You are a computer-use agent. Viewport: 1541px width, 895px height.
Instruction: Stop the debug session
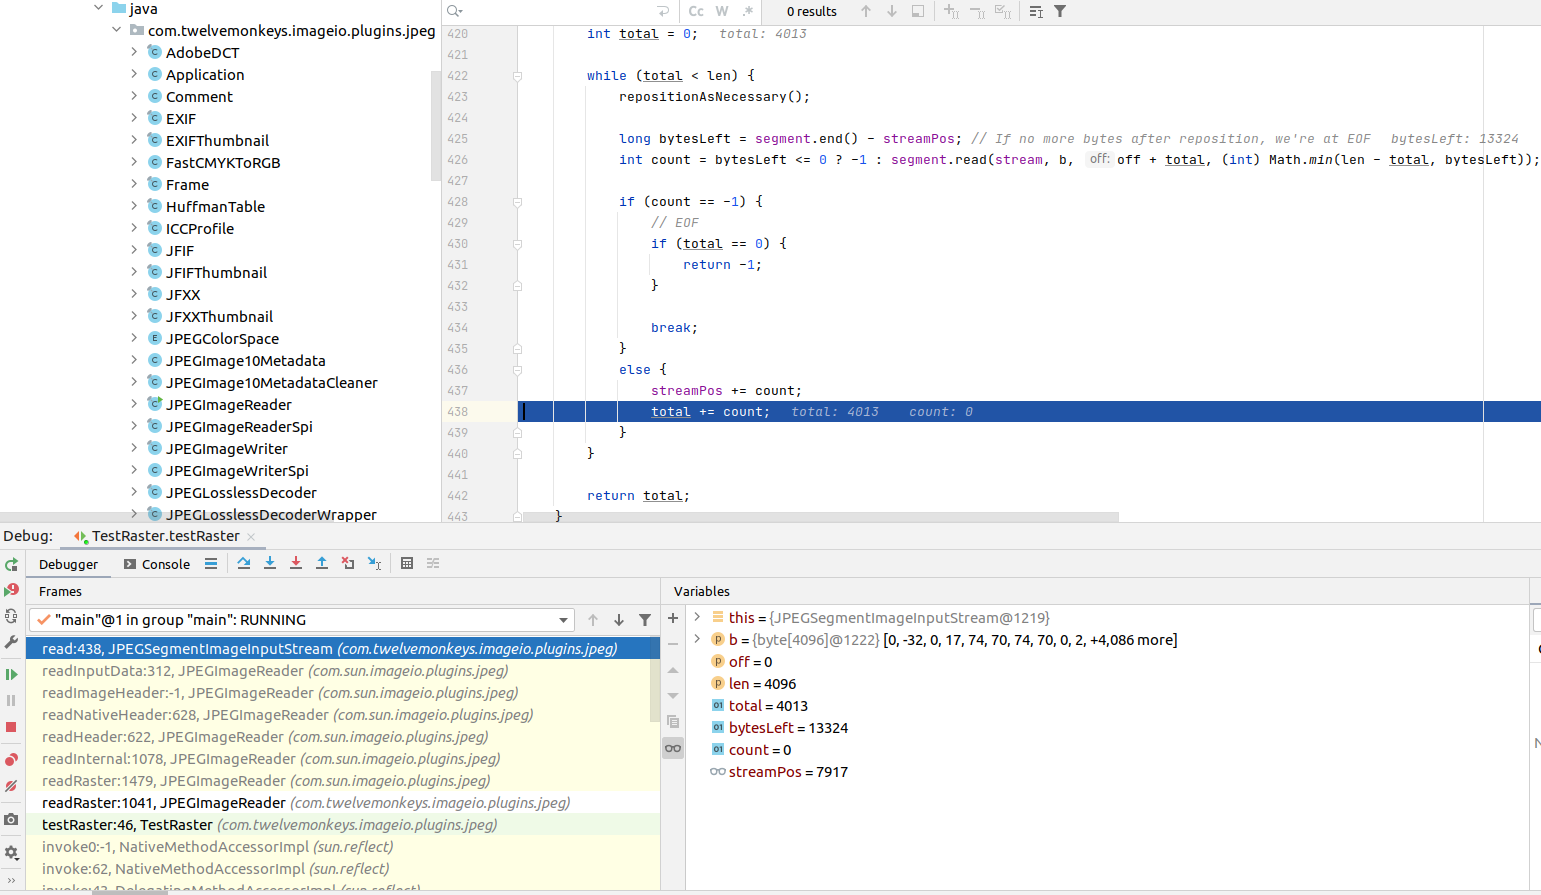click(x=12, y=727)
